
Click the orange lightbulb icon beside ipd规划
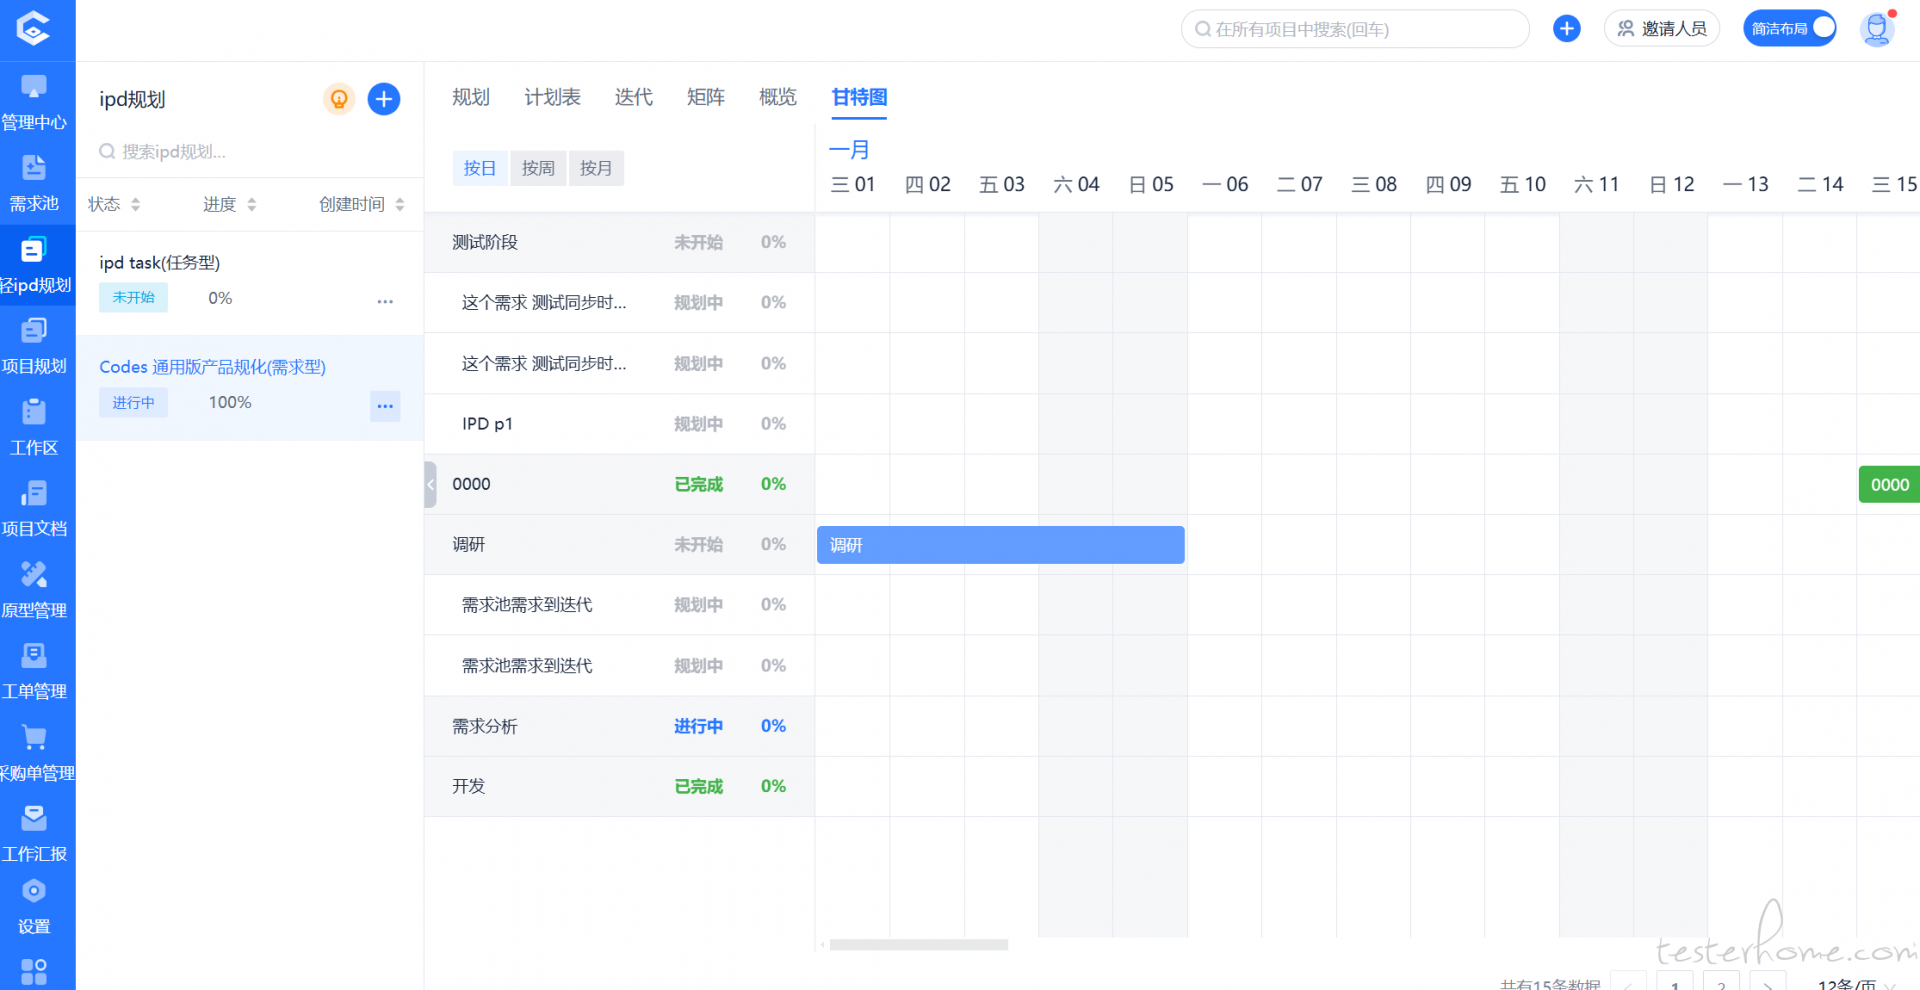pyautogui.click(x=339, y=99)
